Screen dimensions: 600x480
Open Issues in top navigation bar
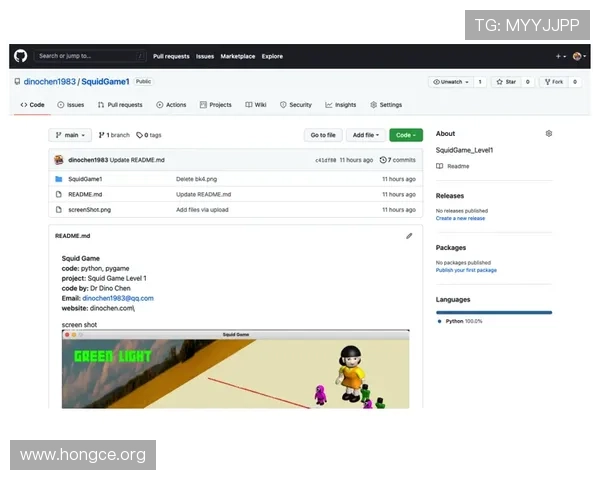click(x=205, y=56)
